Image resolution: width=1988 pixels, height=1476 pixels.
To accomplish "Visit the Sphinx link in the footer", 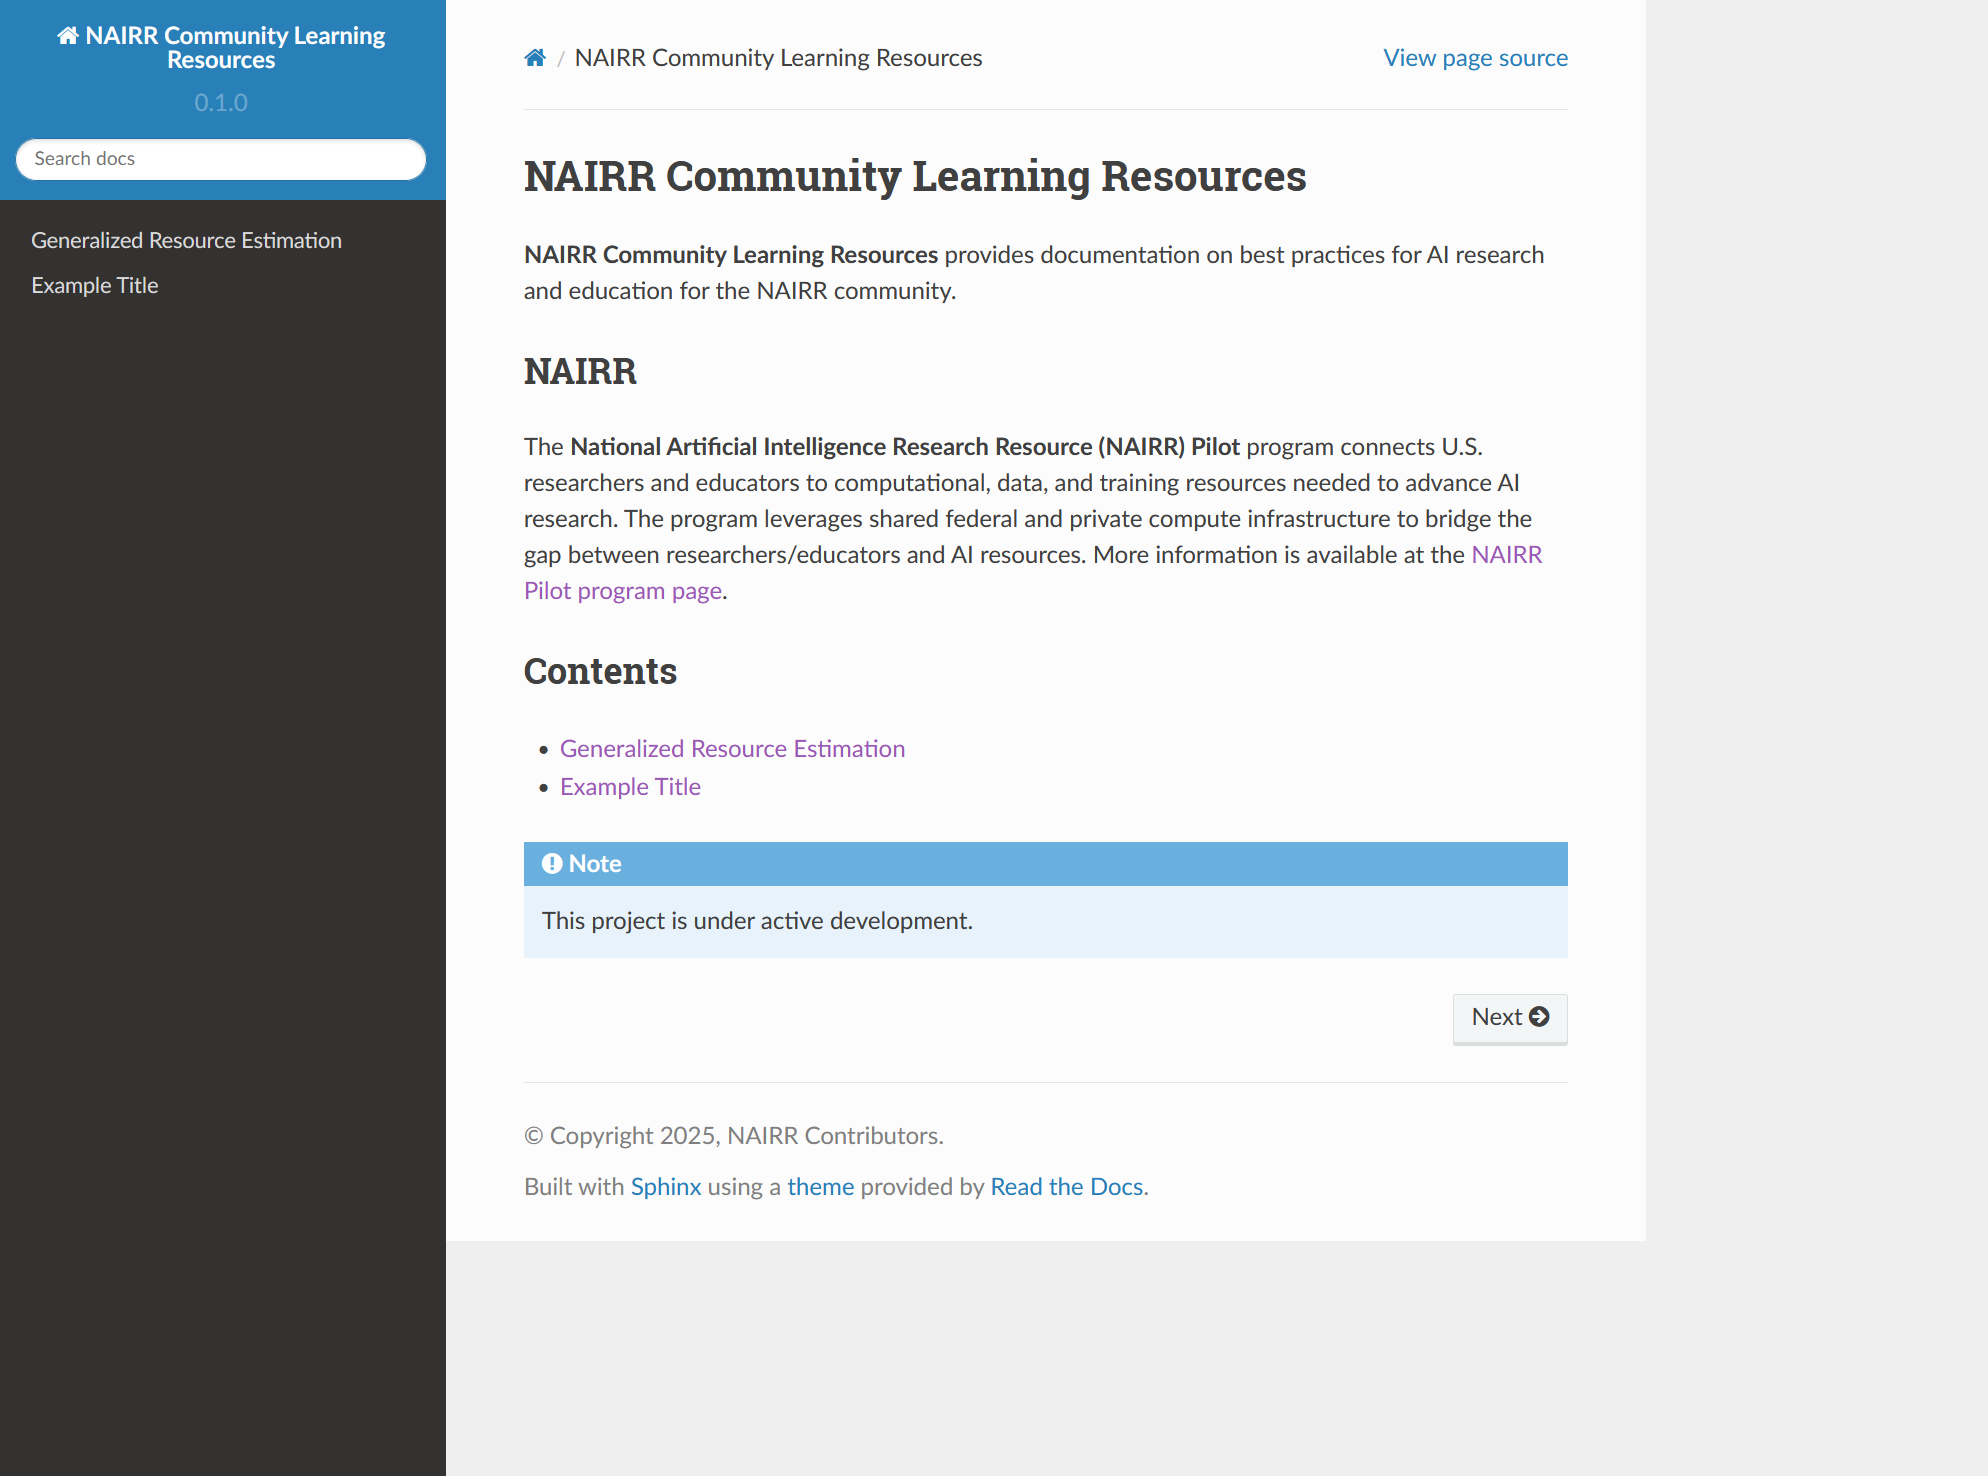I will point(666,1187).
